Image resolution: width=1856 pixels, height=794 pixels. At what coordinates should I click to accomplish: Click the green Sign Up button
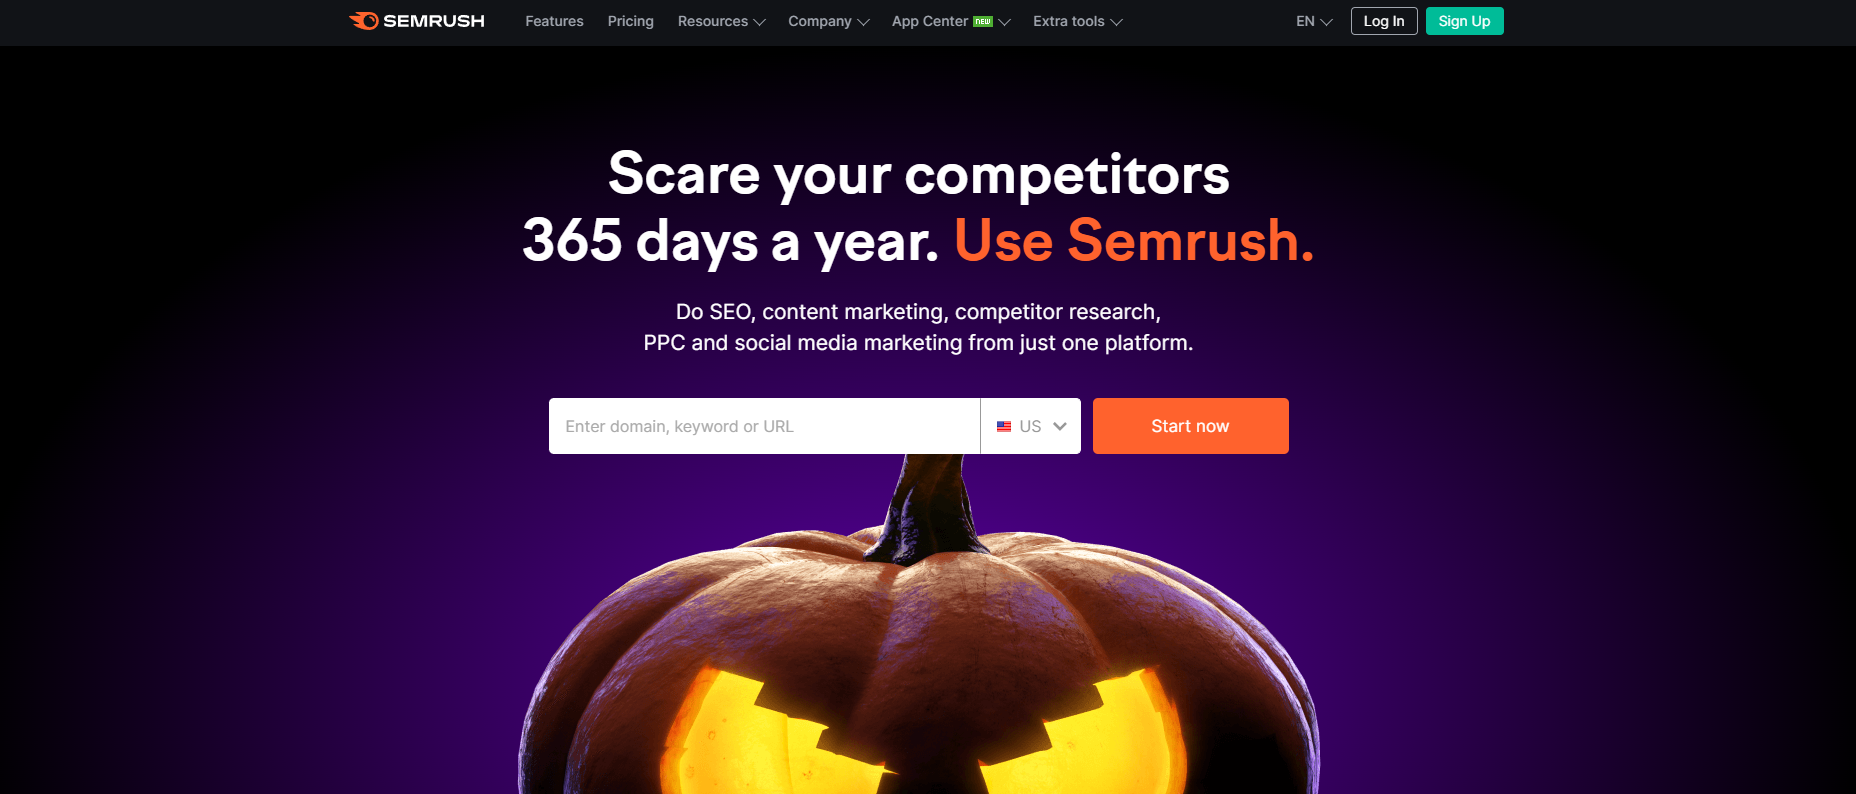[x=1464, y=21]
